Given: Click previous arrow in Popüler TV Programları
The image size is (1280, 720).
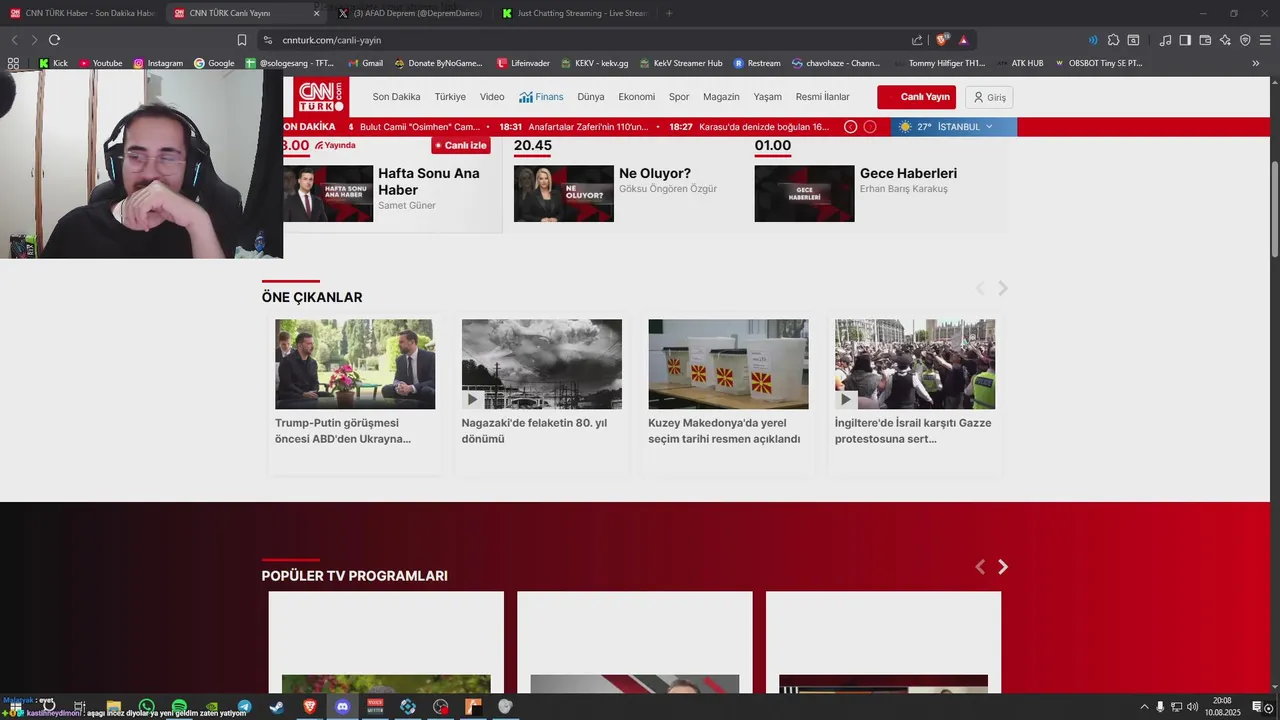Looking at the screenshot, I should point(980,567).
